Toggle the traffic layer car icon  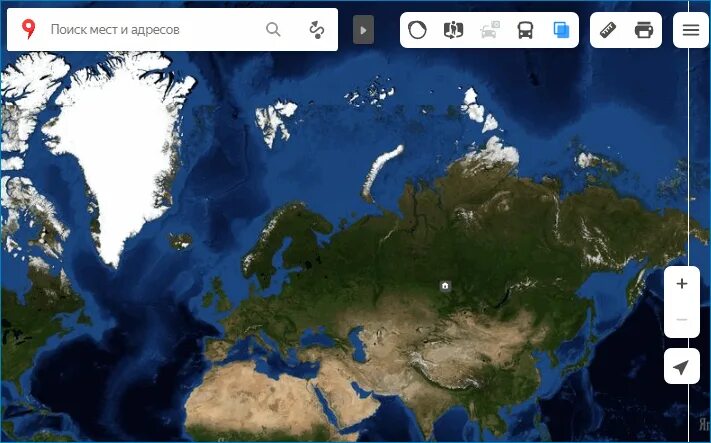click(x=489, y=30)
